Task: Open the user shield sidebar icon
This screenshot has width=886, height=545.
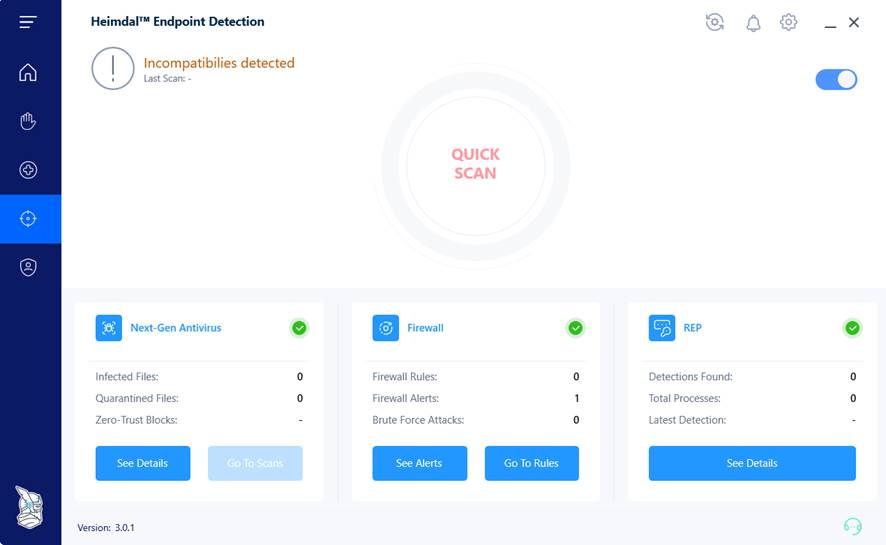Action: coord(28,267)
